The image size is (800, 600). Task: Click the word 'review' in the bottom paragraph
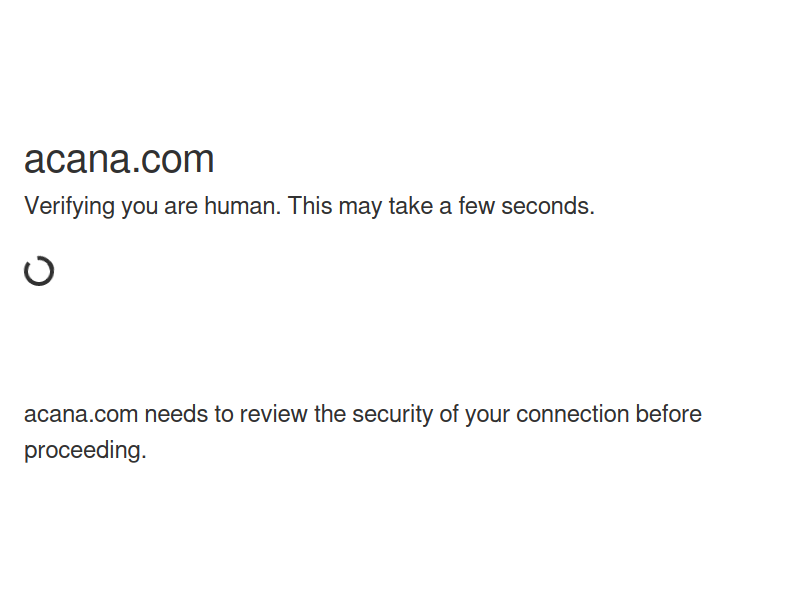coord(273,414)
